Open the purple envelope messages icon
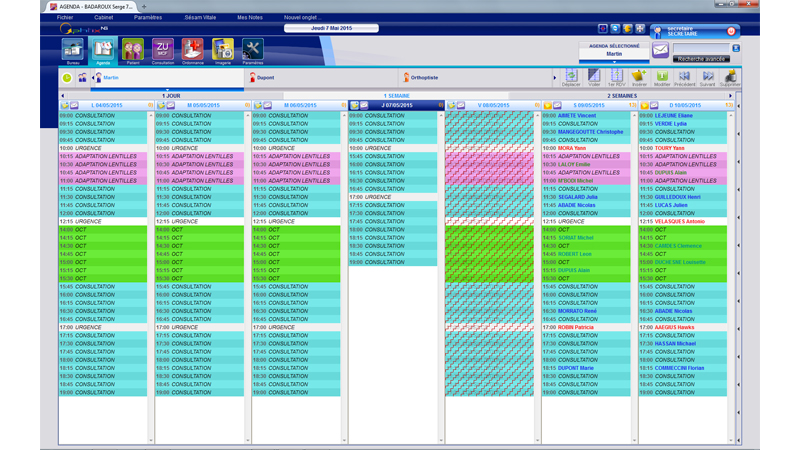Image resolution: width=800 pixels, height=450 pixels. [660, 50]
